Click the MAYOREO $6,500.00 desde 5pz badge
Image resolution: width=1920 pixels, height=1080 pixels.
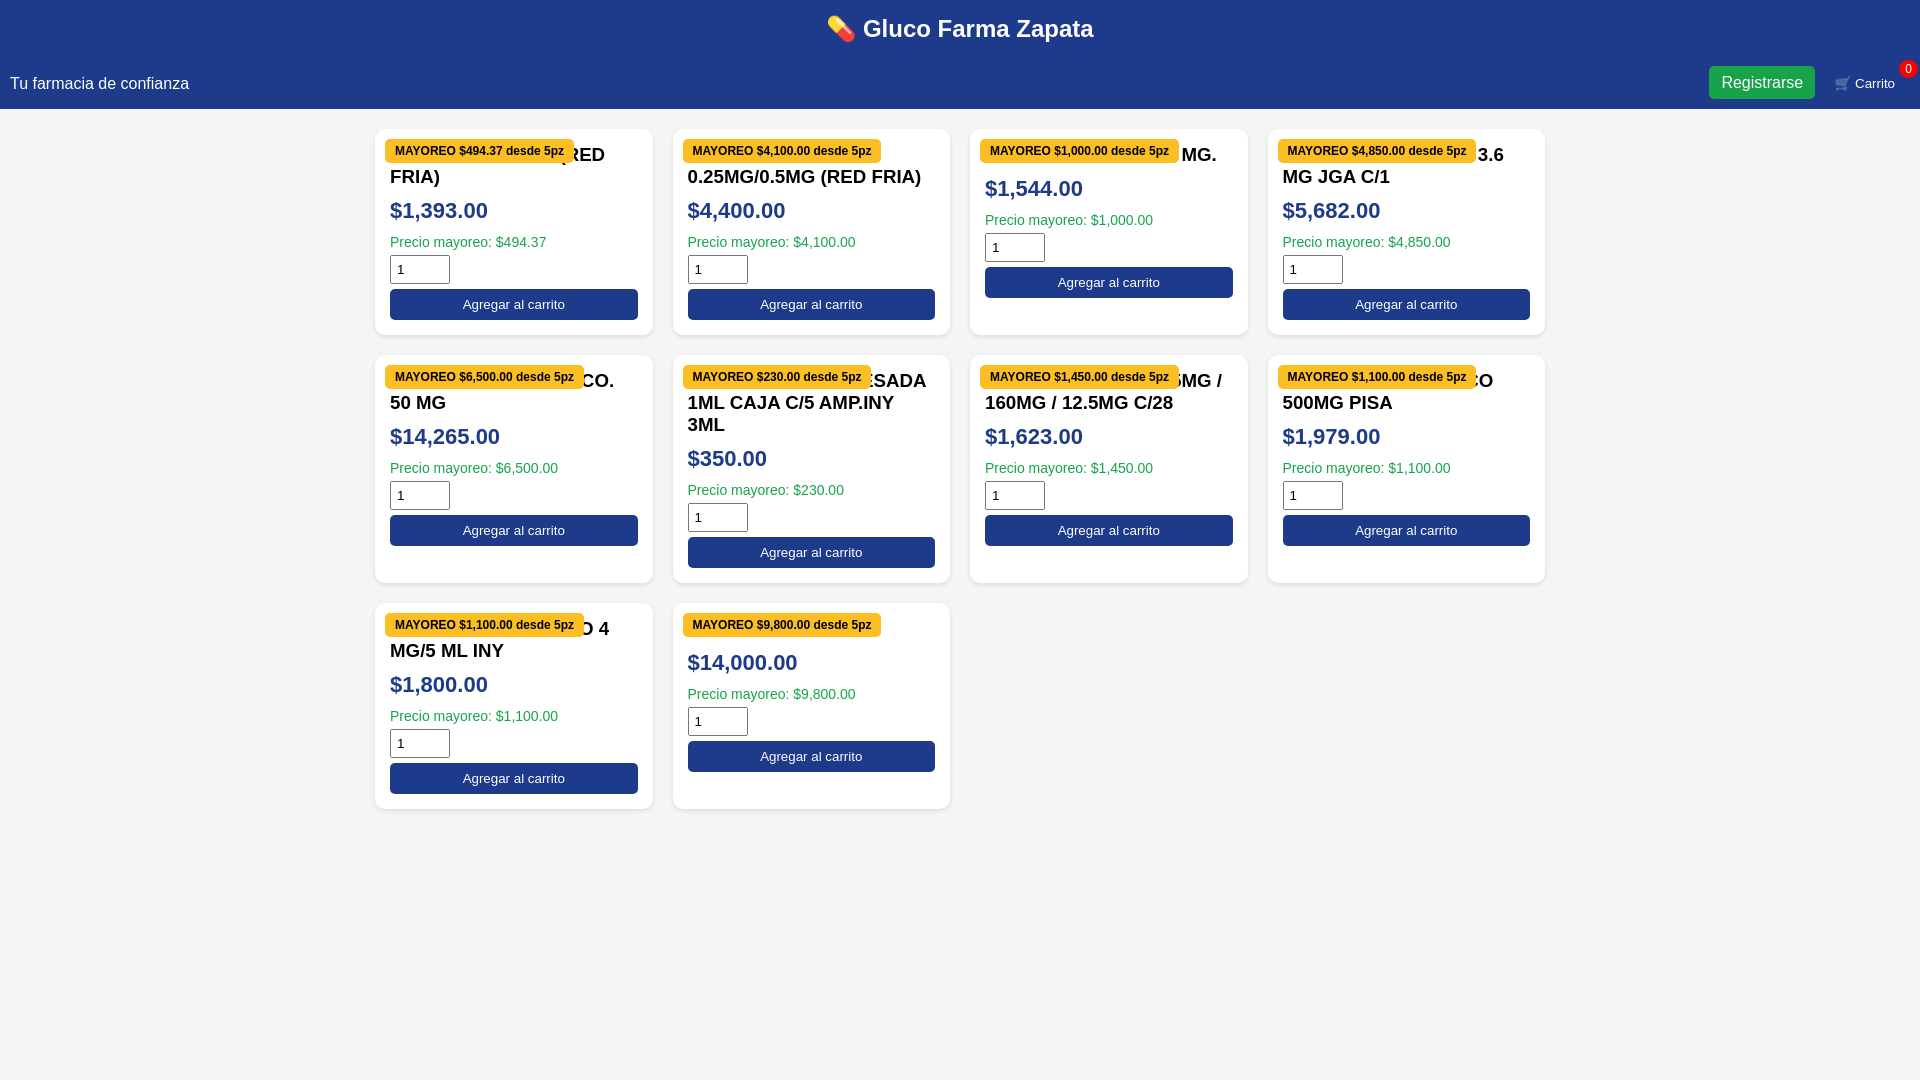pos(484,377)
